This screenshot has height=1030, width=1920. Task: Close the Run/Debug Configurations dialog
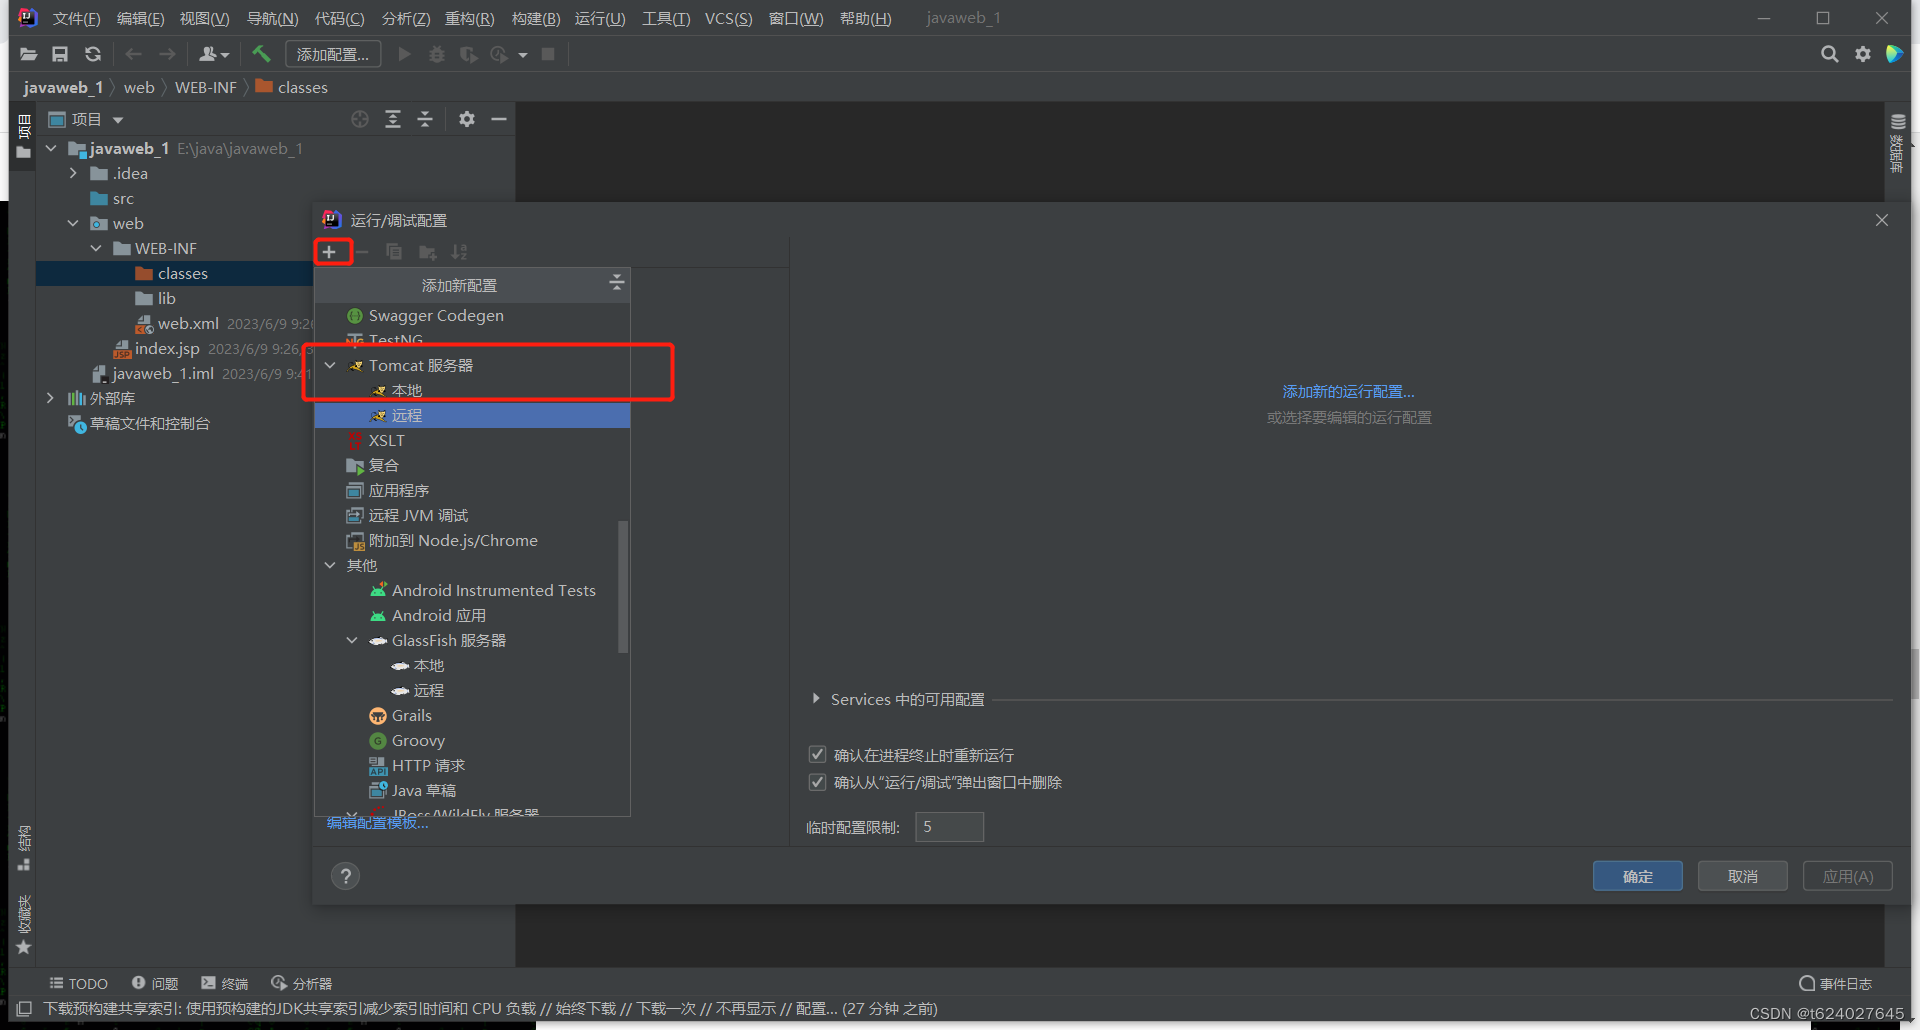[1882, 220]
